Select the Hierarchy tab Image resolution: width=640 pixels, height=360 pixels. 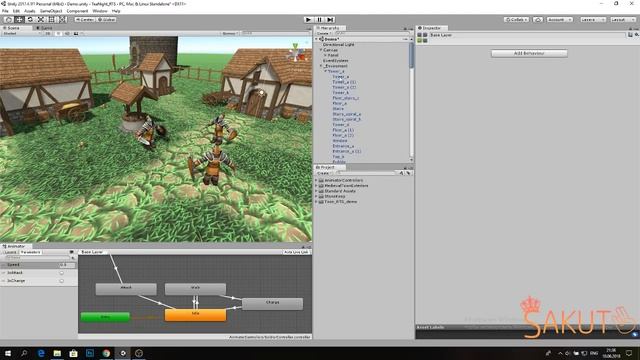point(330,28)
